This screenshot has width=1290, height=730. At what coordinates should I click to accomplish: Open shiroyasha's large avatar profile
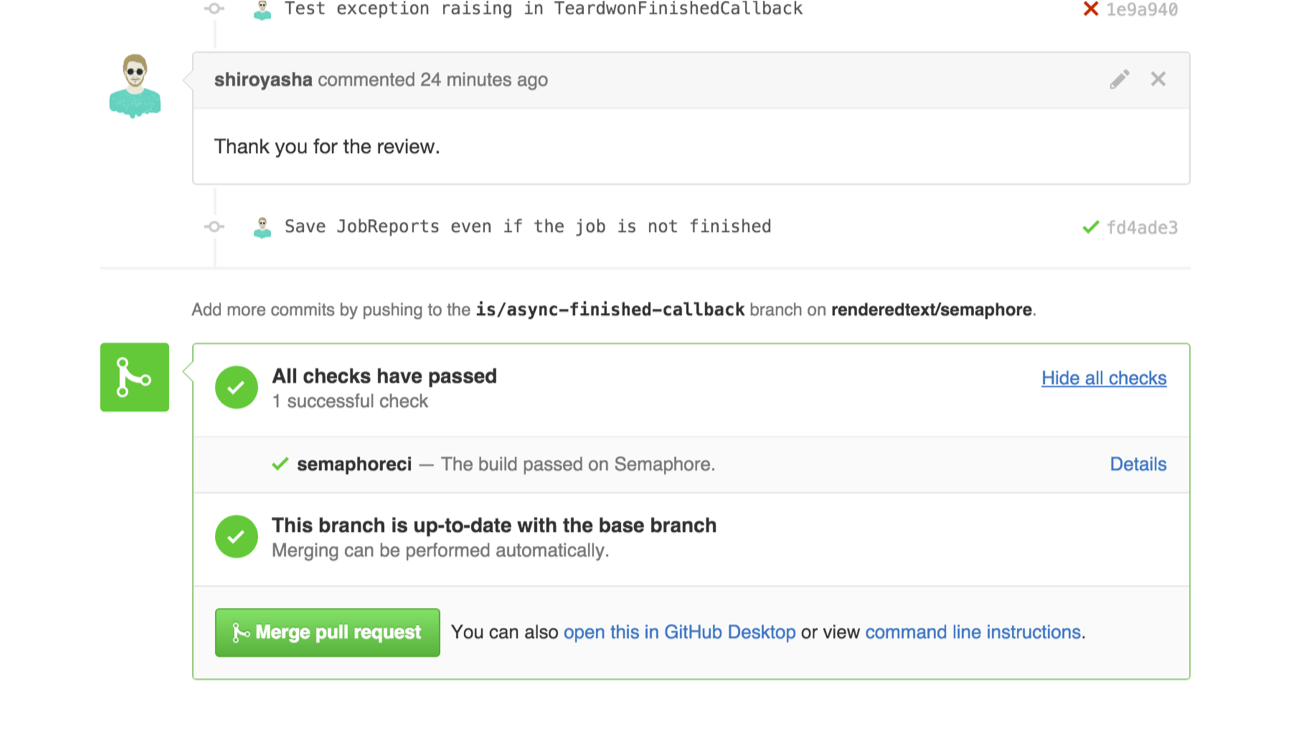point(135,86)
